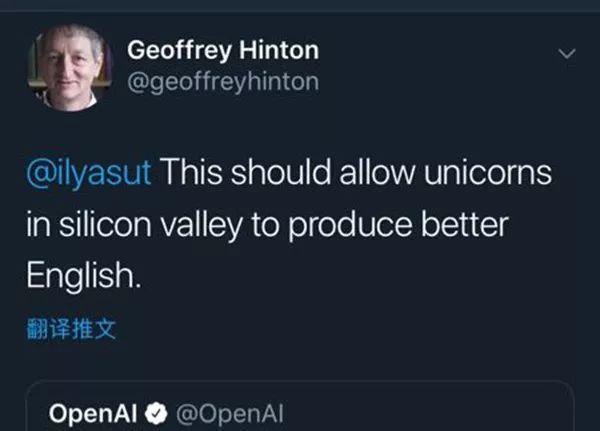
Task: Open the quoted OpenAI tweet card
Action: click(x=300, y=408)
